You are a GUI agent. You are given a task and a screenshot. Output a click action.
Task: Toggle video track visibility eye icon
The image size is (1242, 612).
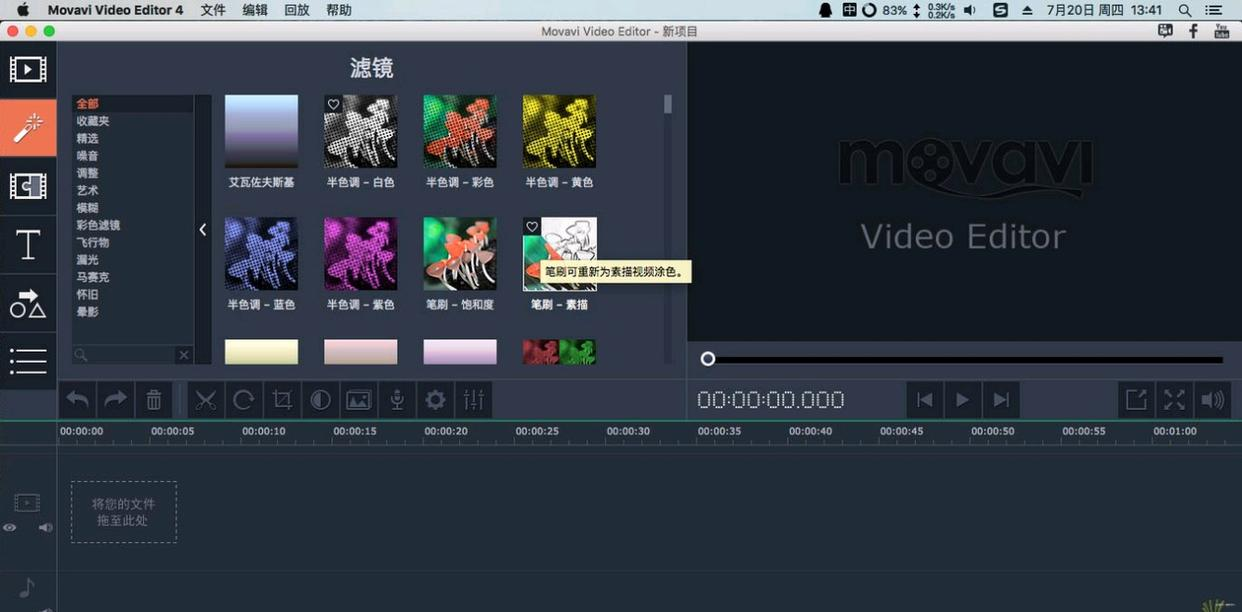(x=10, y=527)
